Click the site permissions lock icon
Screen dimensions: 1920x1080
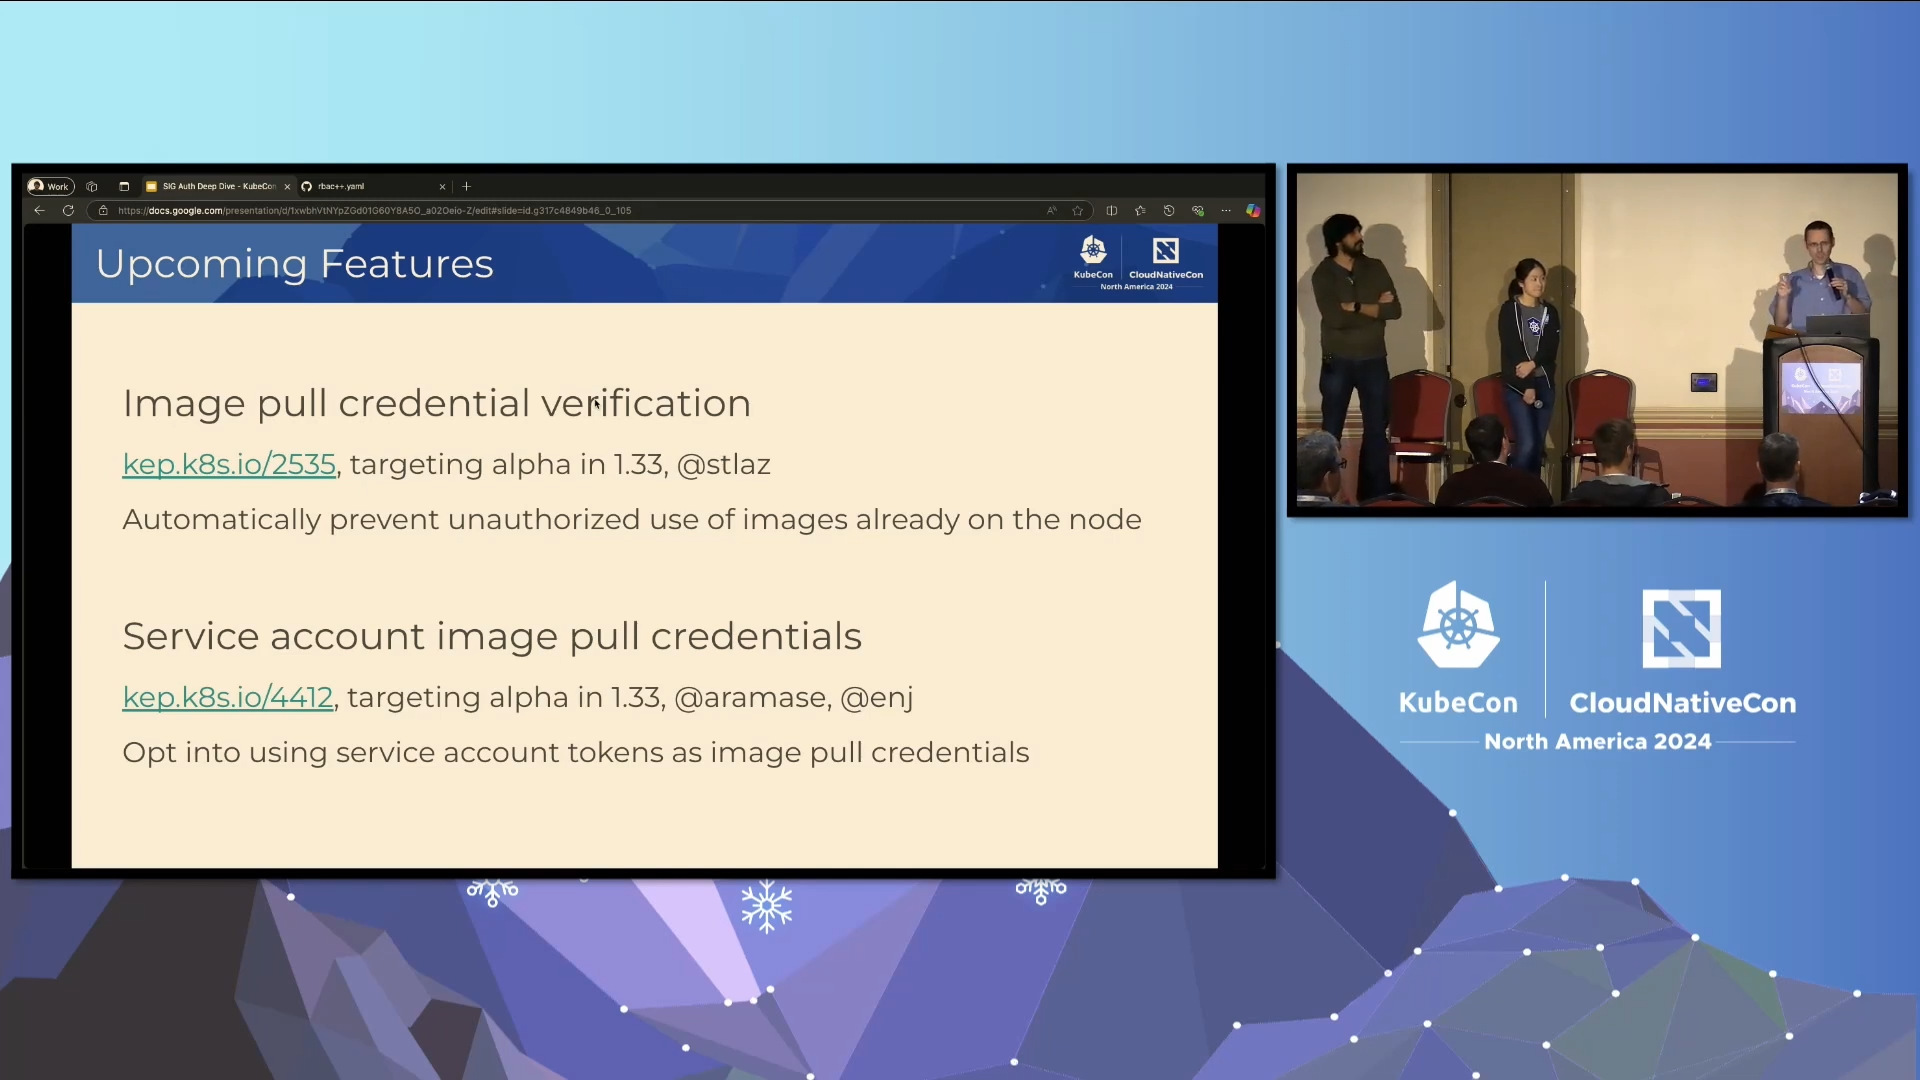[104, 211]
